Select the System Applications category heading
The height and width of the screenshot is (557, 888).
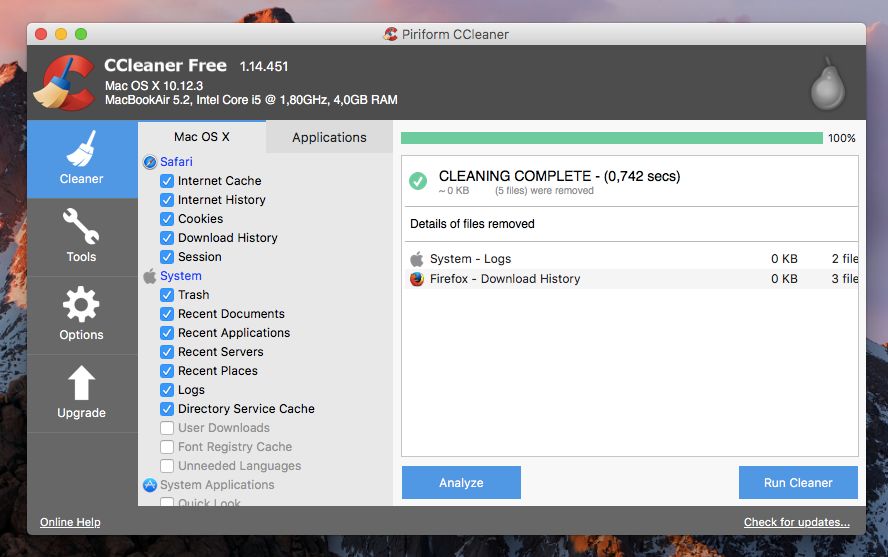pos(217,485)
